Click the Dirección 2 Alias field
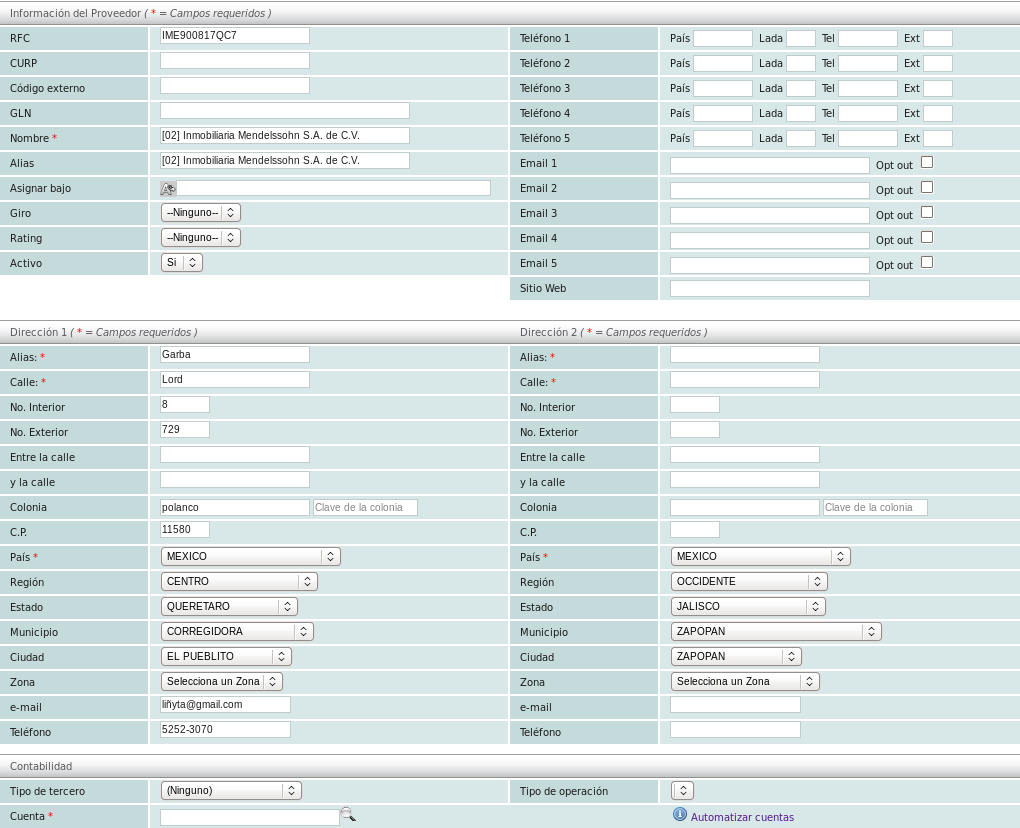Screen dimensions: 1020x828 click(744, 355)
